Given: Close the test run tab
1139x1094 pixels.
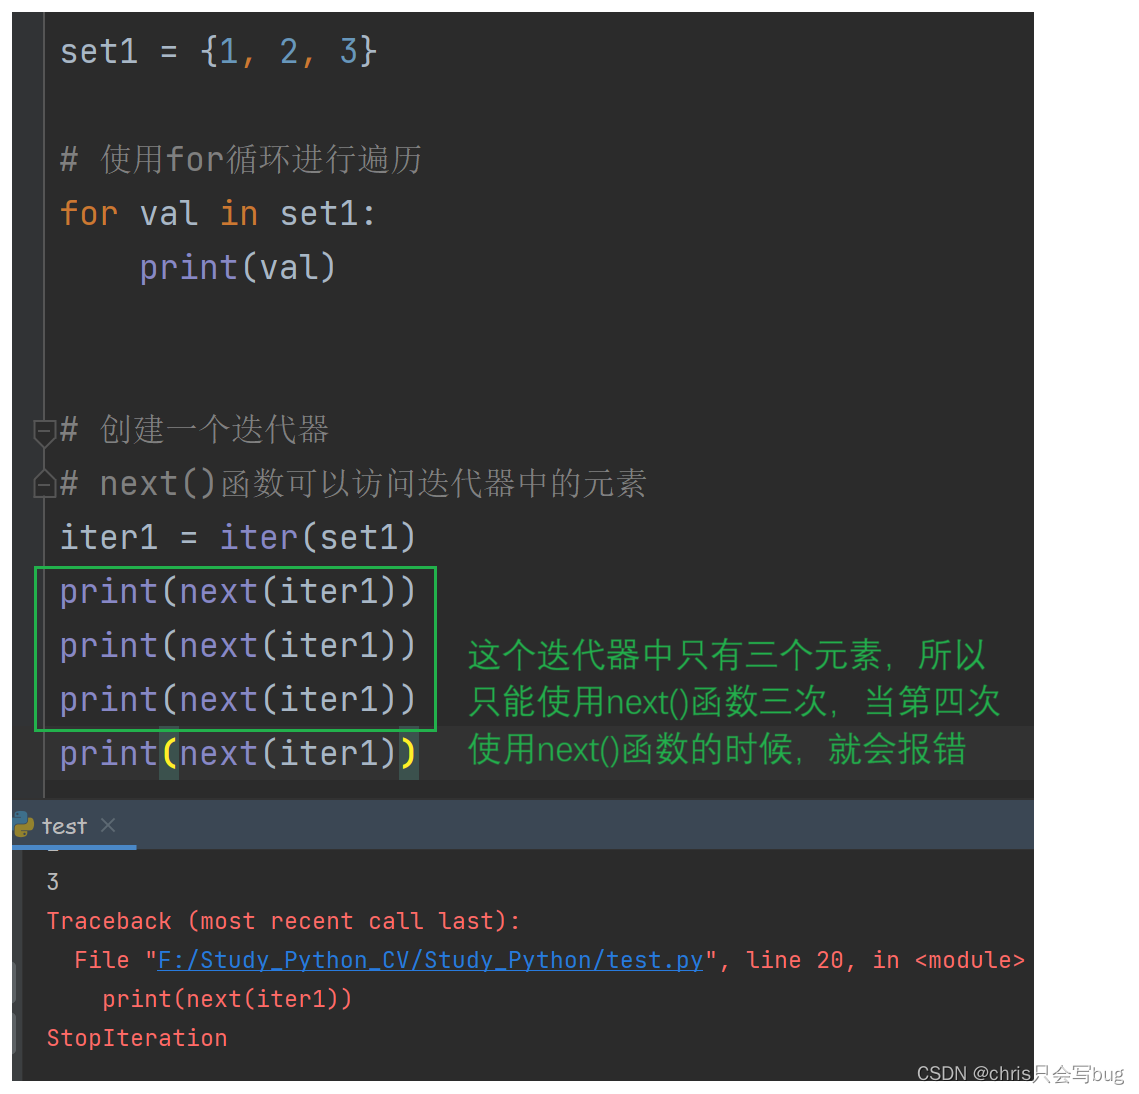Looking at the screenshot, I should click(108, 825).
